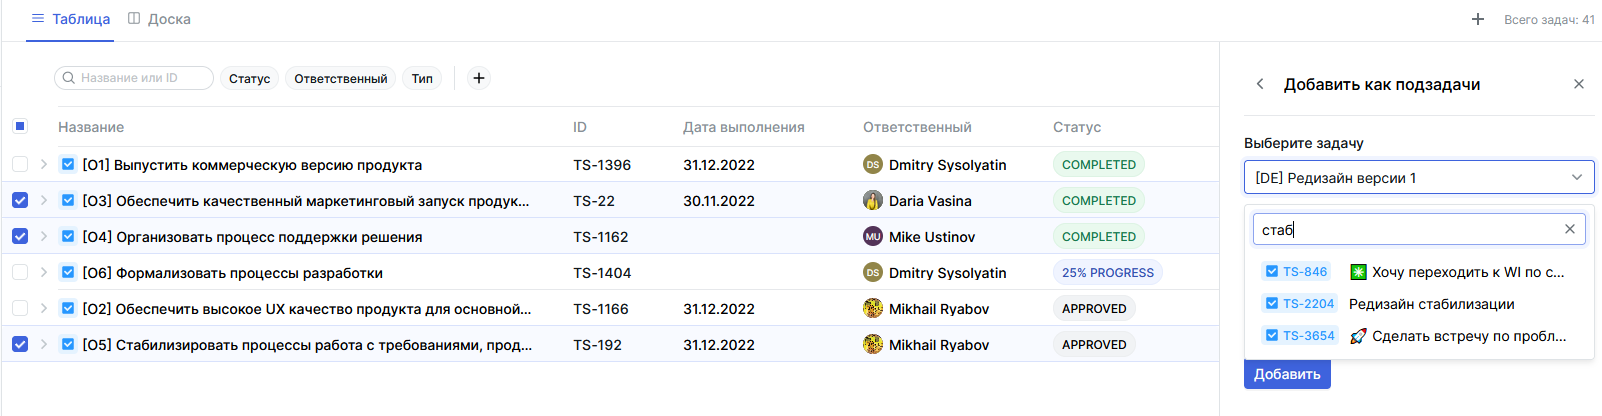Click the plus icon next to filter chips
The height and width of the screenshot is (416, 1602).
479,78
